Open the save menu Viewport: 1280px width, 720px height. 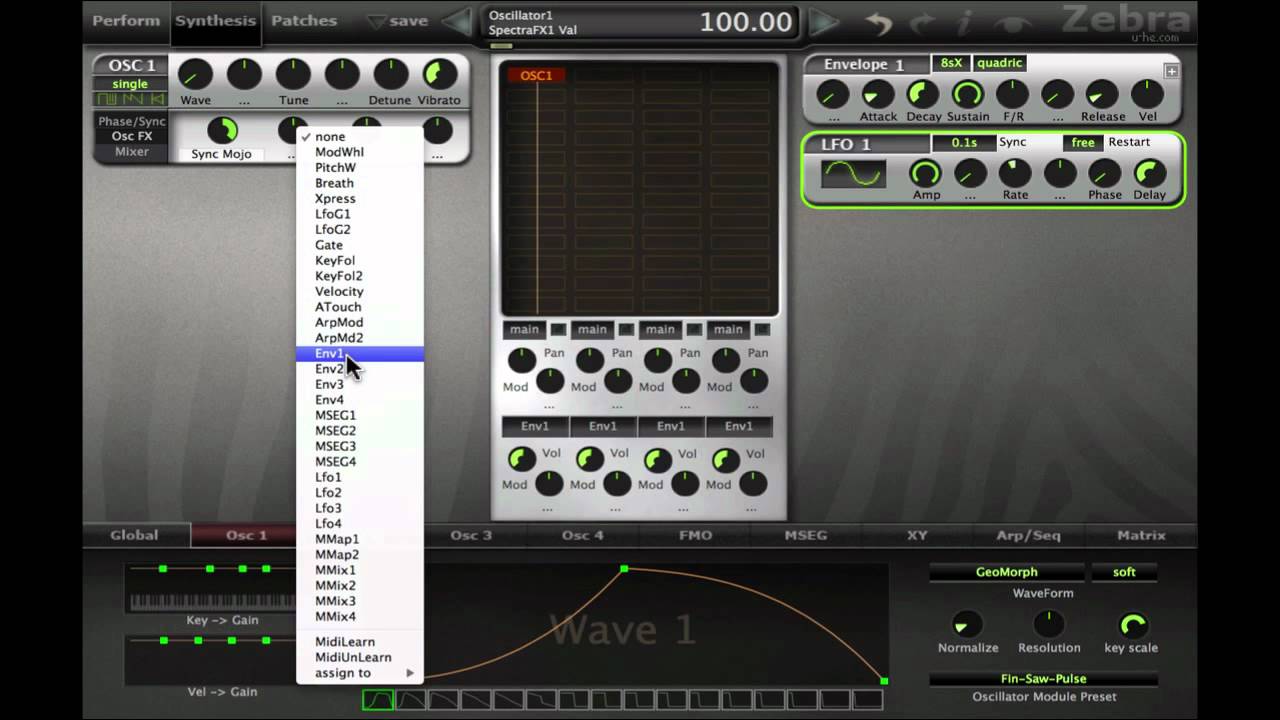point(398,21)
